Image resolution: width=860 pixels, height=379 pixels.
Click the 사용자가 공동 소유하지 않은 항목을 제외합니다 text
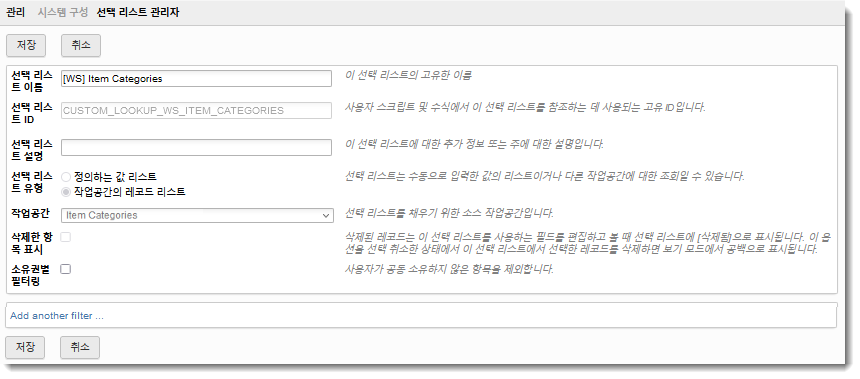click(449, 269)
